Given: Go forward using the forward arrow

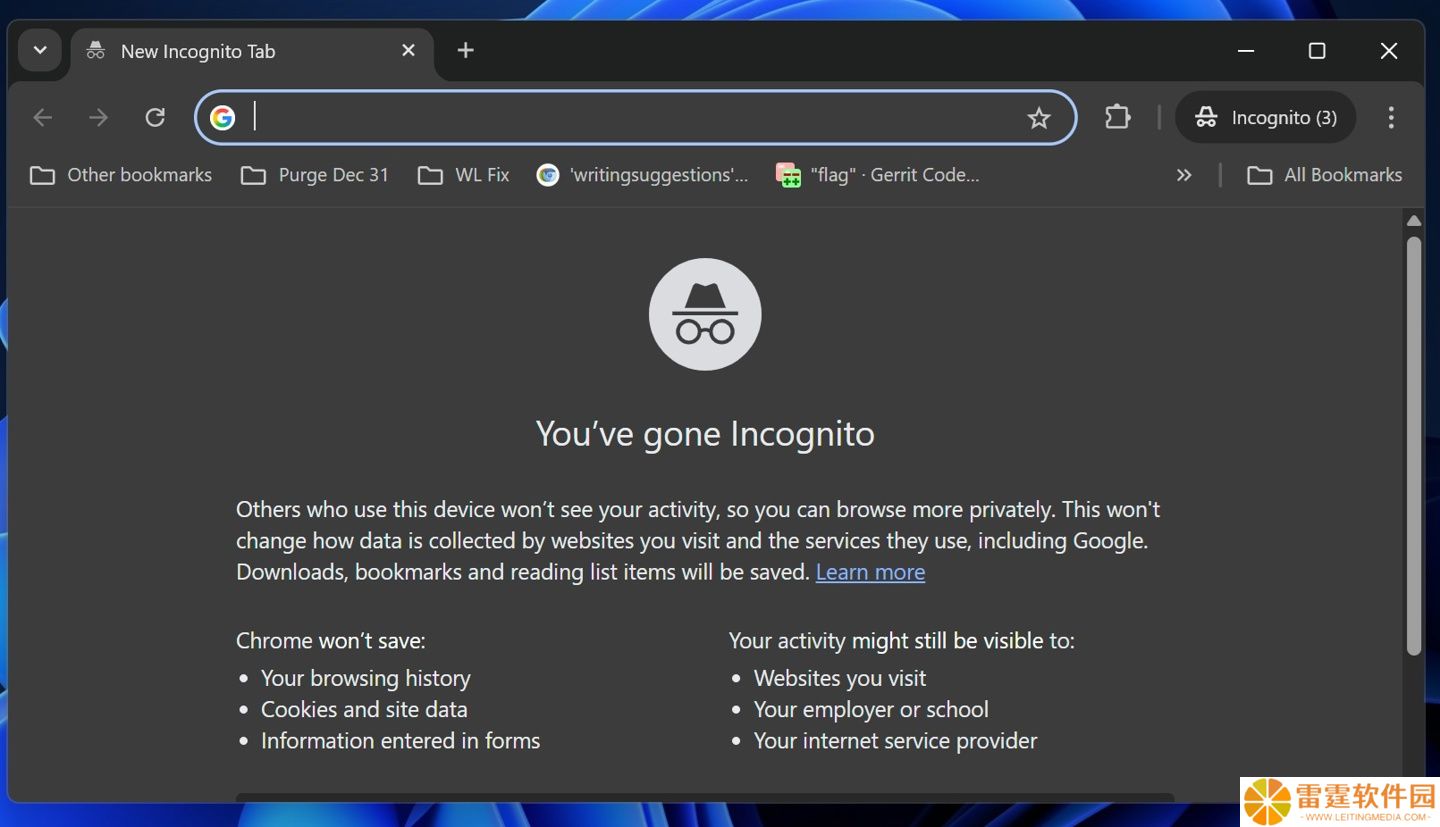Looking at the screenshot, I should 98,118.
